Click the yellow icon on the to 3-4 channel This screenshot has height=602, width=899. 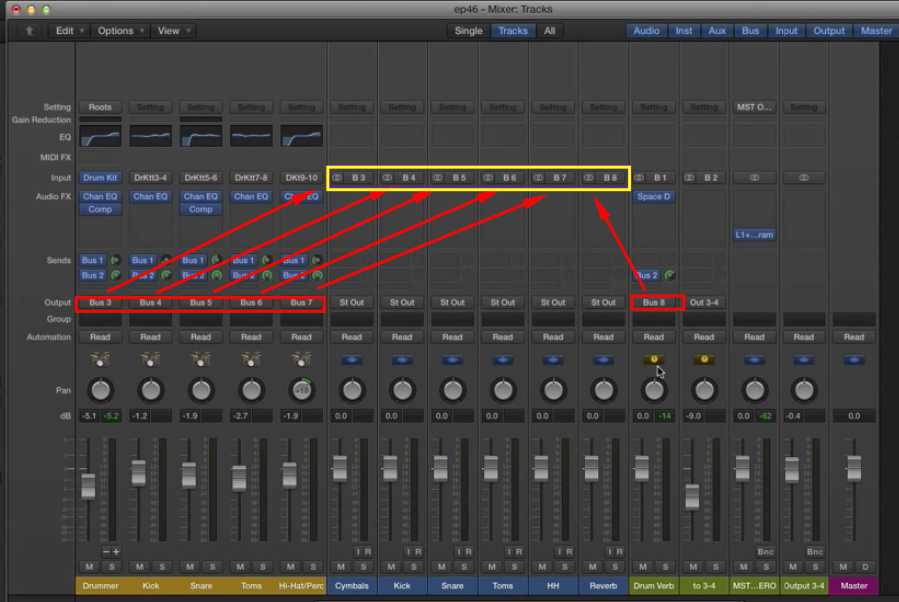704,359
